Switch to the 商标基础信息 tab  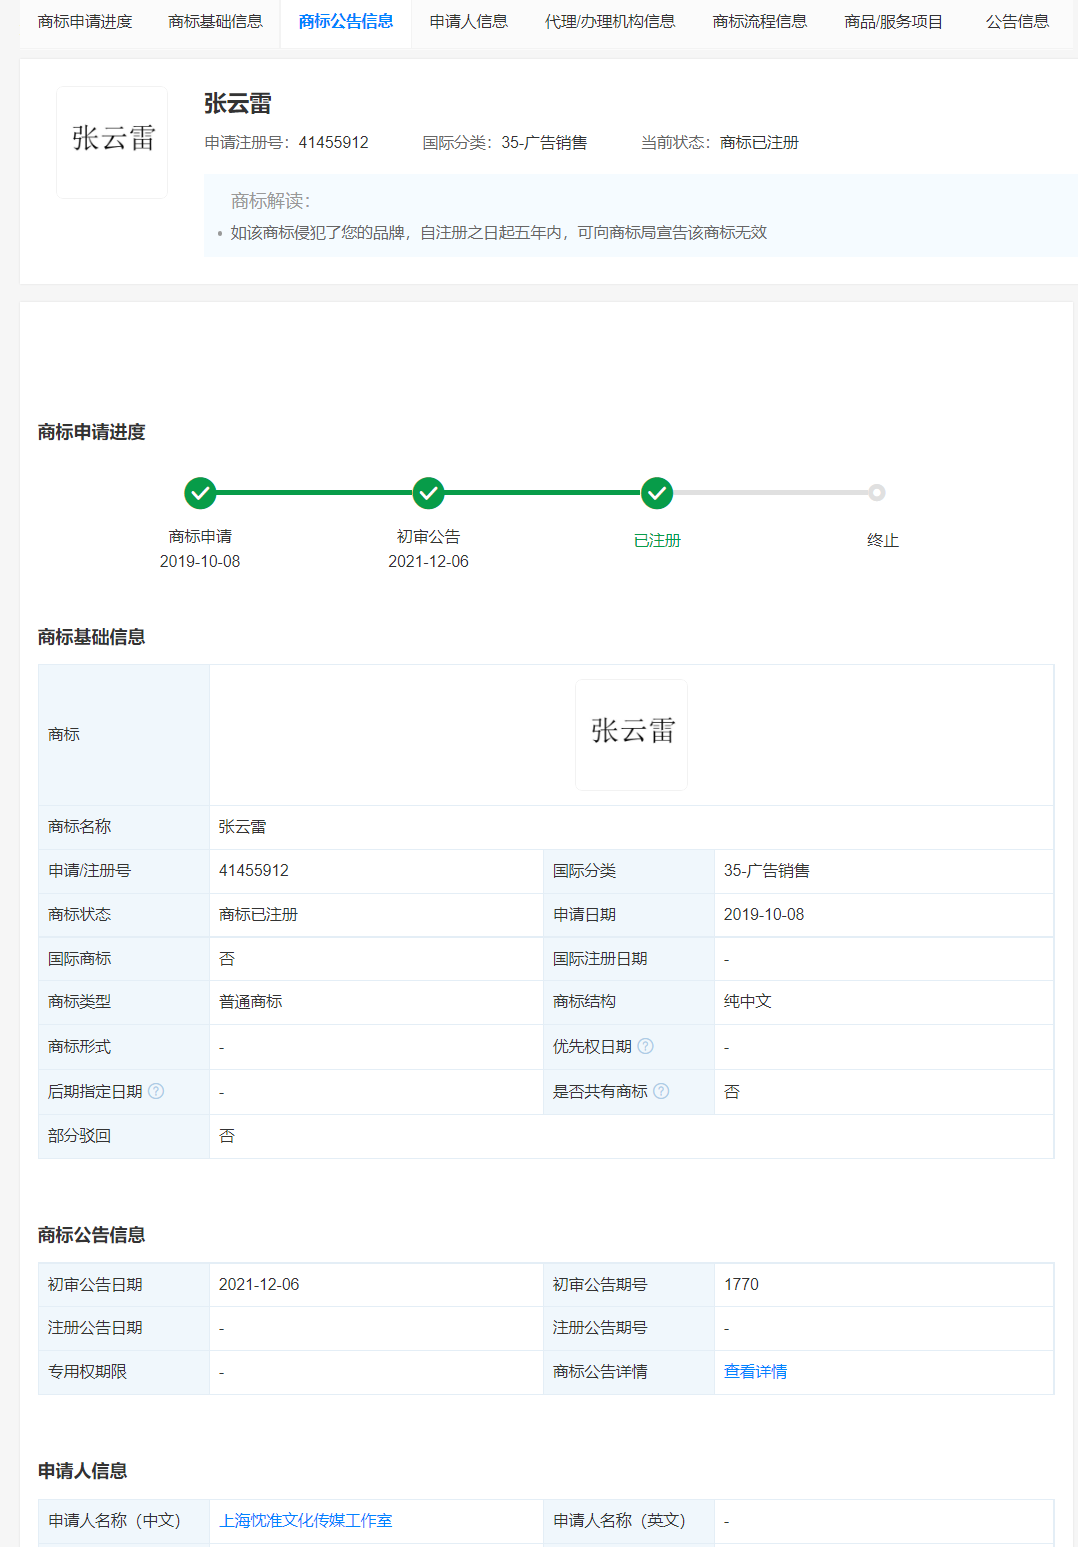pos(215,22)
